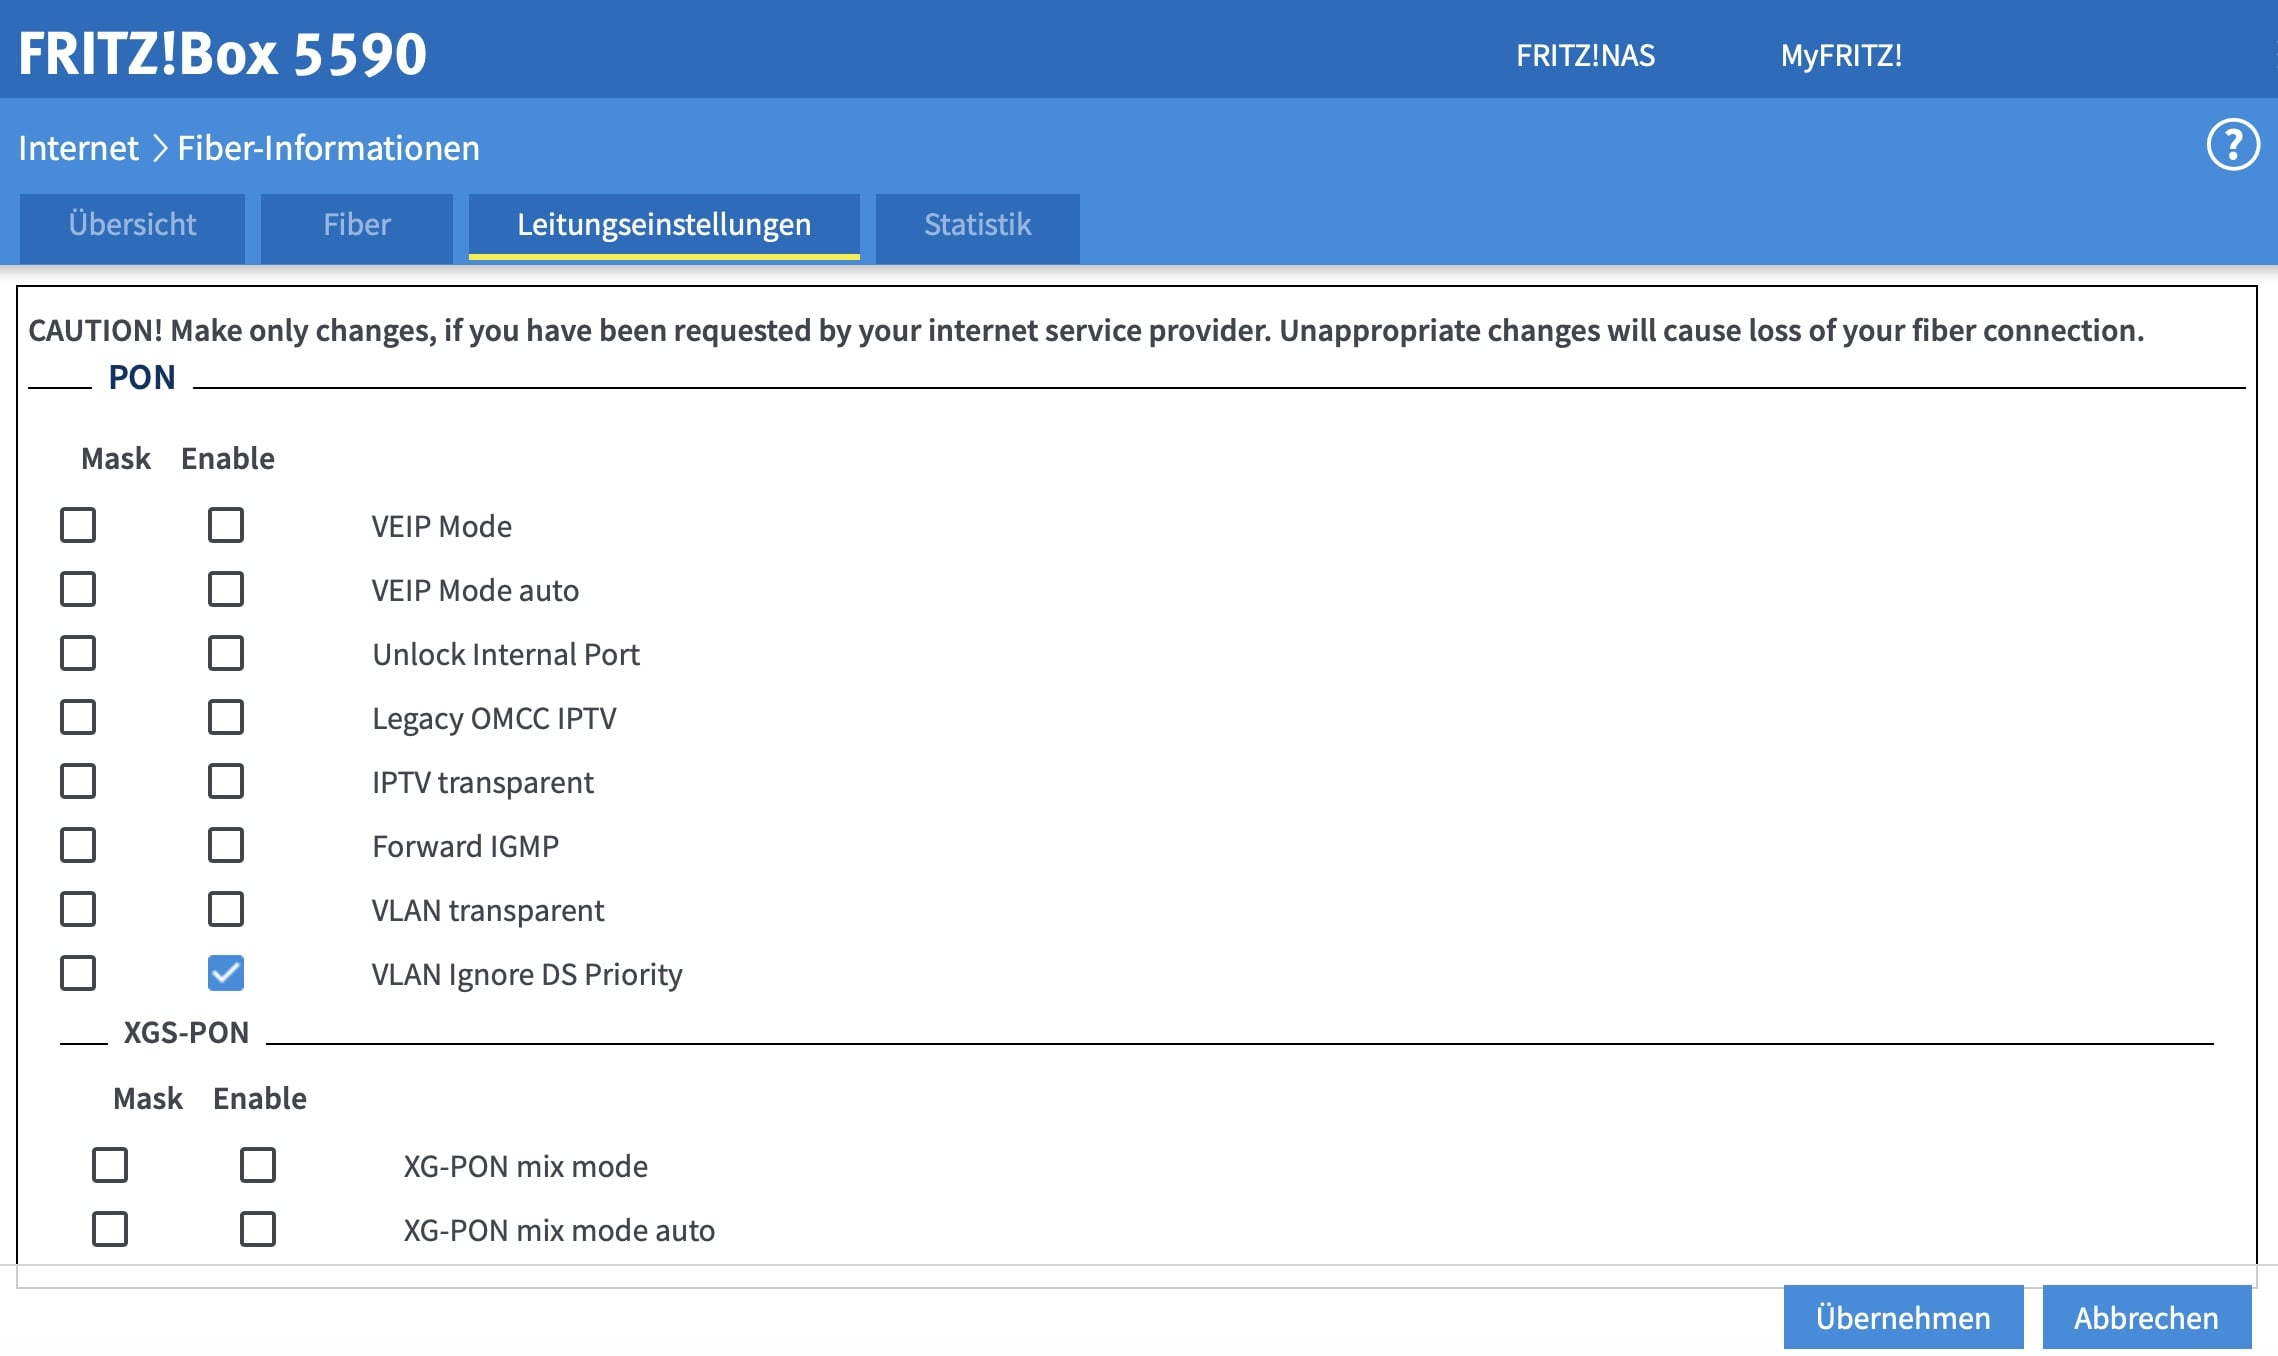Check Mask for VLAN transparent
The image size is (2278, 1356).
(78, 909)
